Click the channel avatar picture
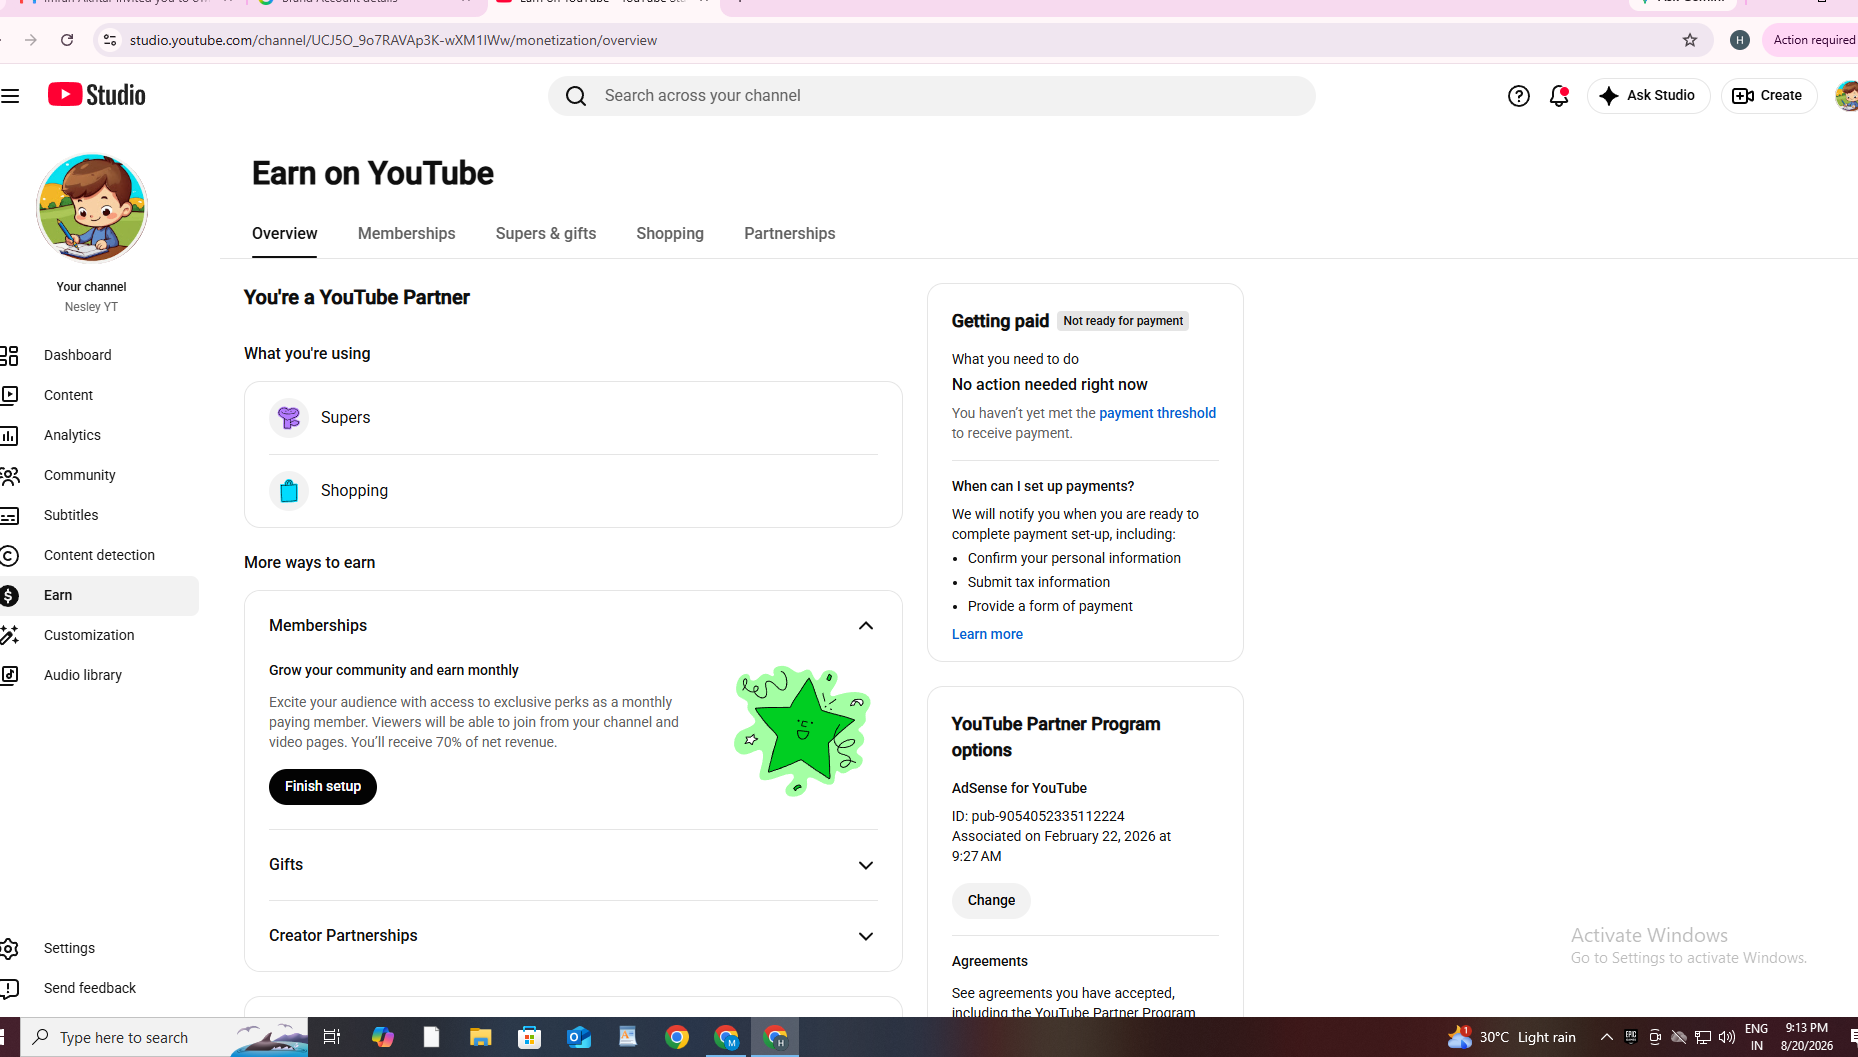1858x1057 pixels. (x=92, y=208)
